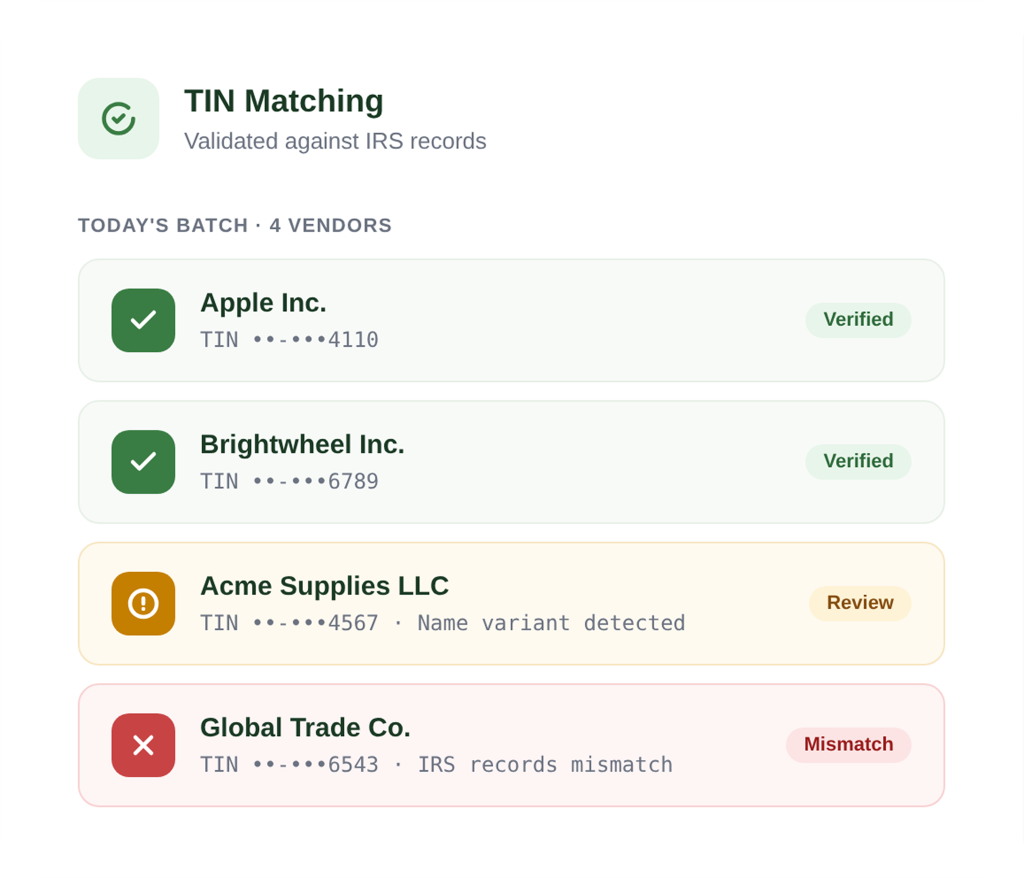
Task: Click Global Trade Co. red X icon
Action: coord(143,745)
